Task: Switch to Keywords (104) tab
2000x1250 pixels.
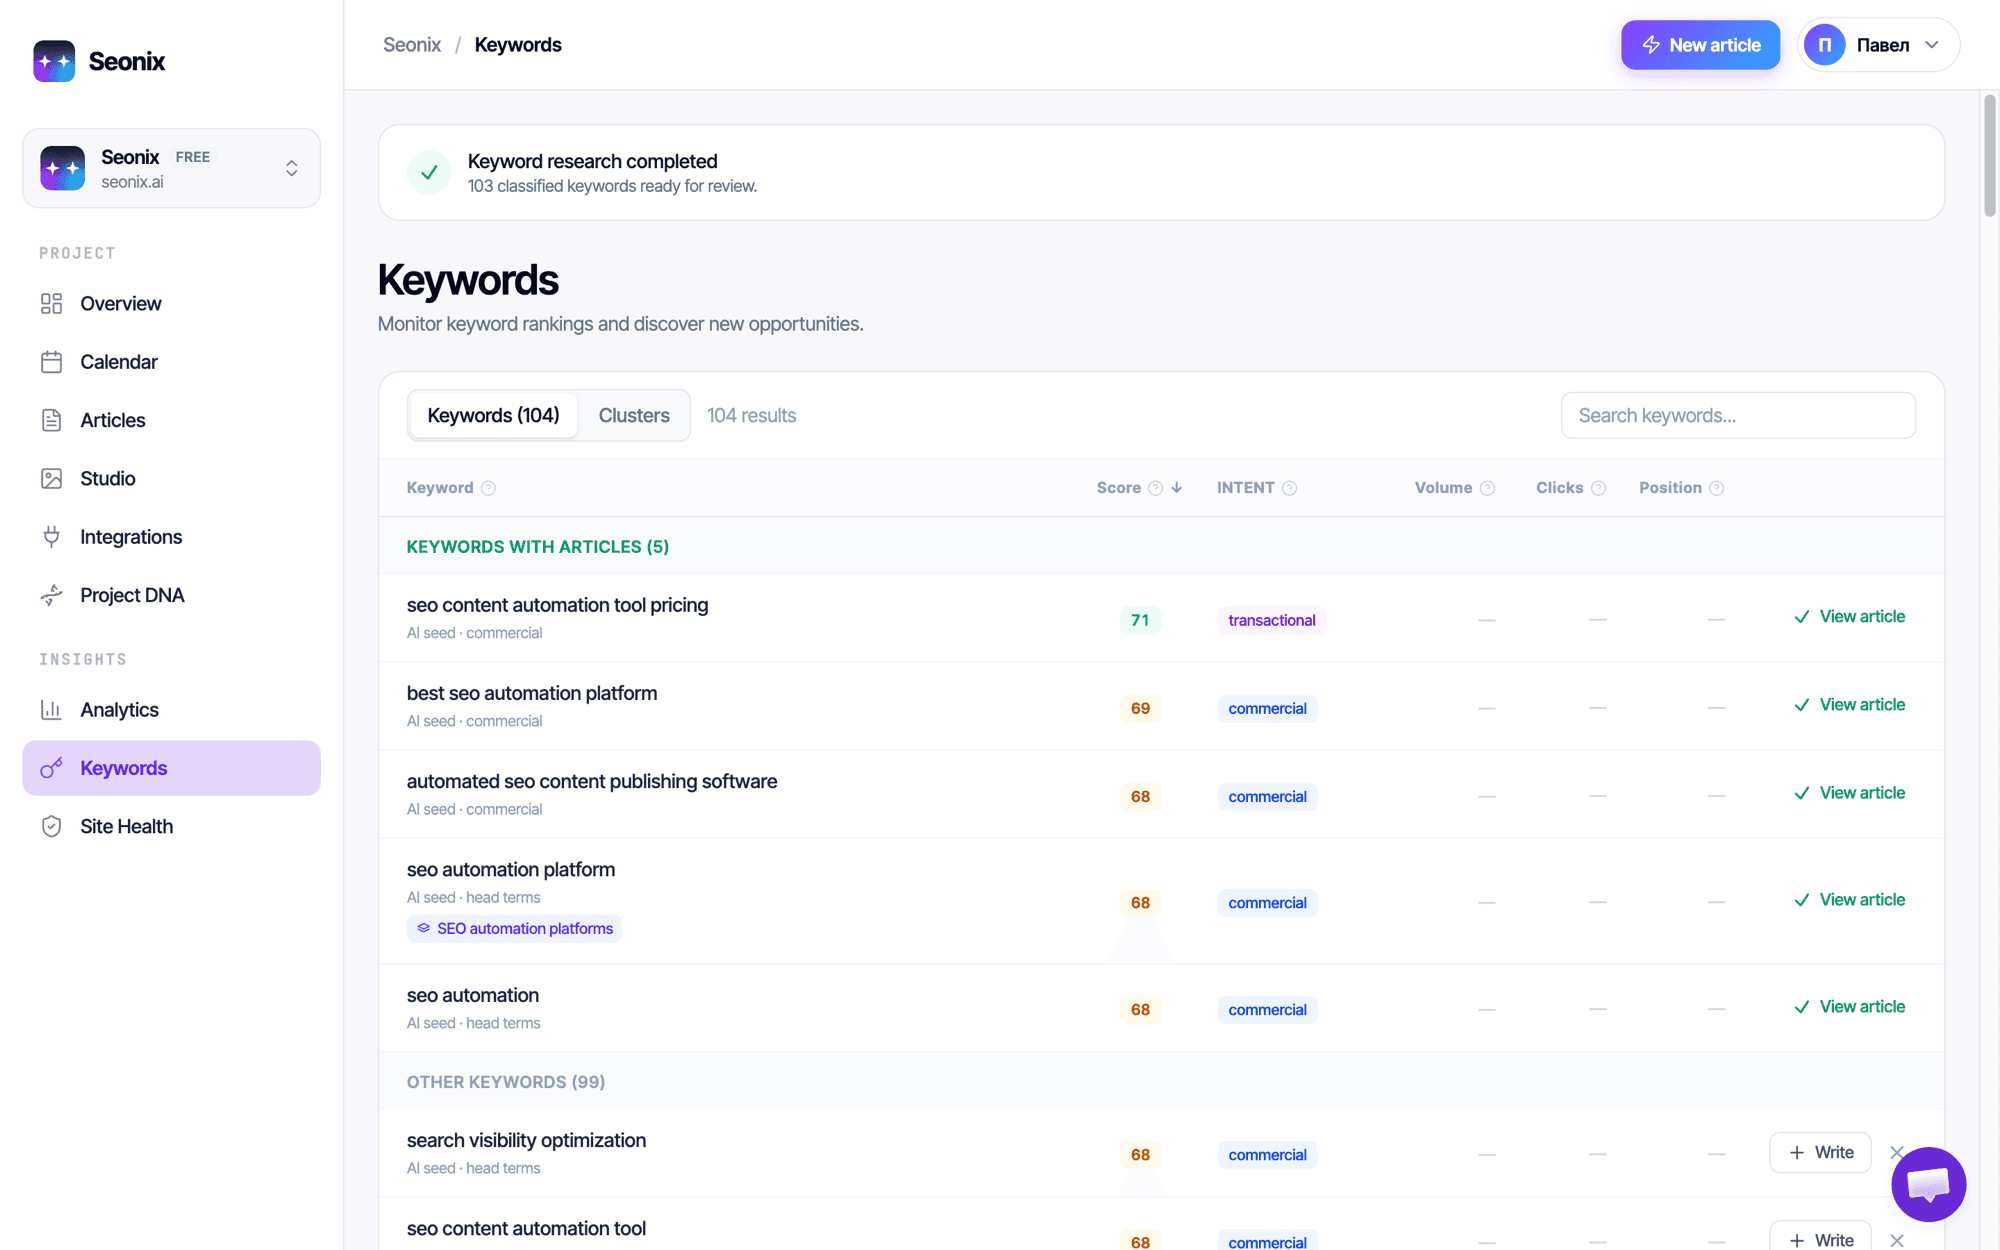Action: pyautogui.click(x=493, y=415)
